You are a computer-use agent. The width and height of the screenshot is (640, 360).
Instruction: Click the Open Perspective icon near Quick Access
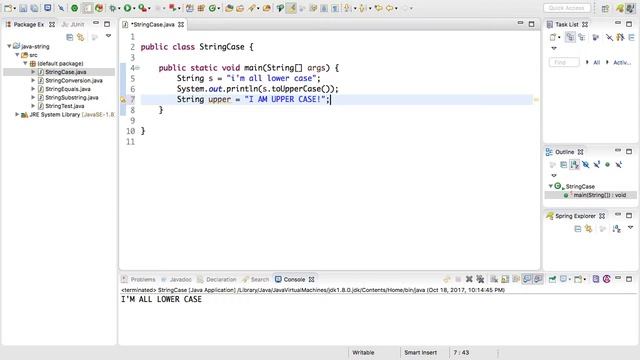point(605,8)
